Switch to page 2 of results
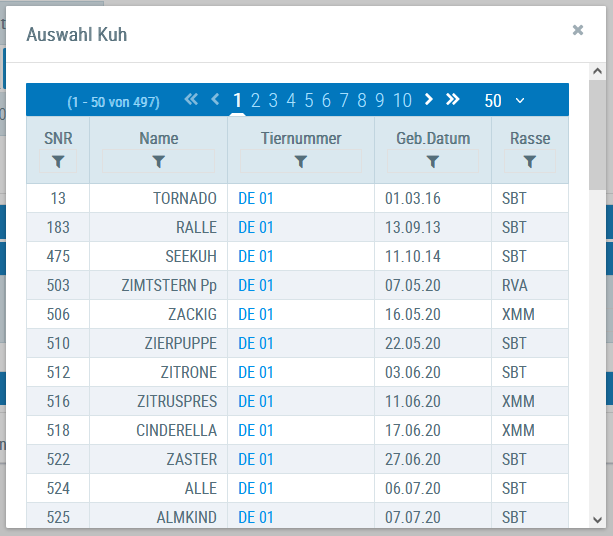 (x=256, y=100)
